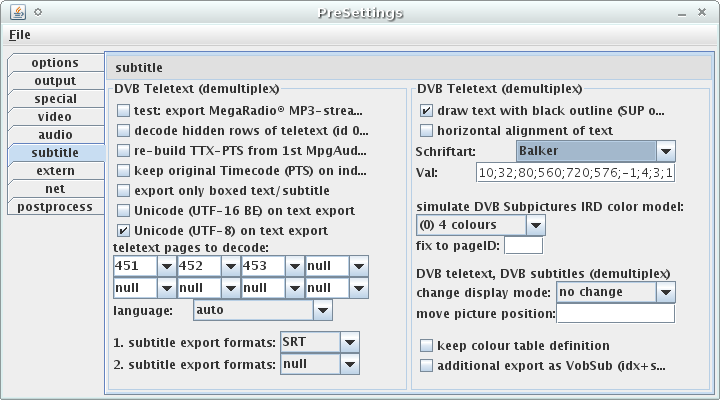720x400 pixels.
Task: Expand the IRD colour model dropdown
Action: (x=535, y=225)
